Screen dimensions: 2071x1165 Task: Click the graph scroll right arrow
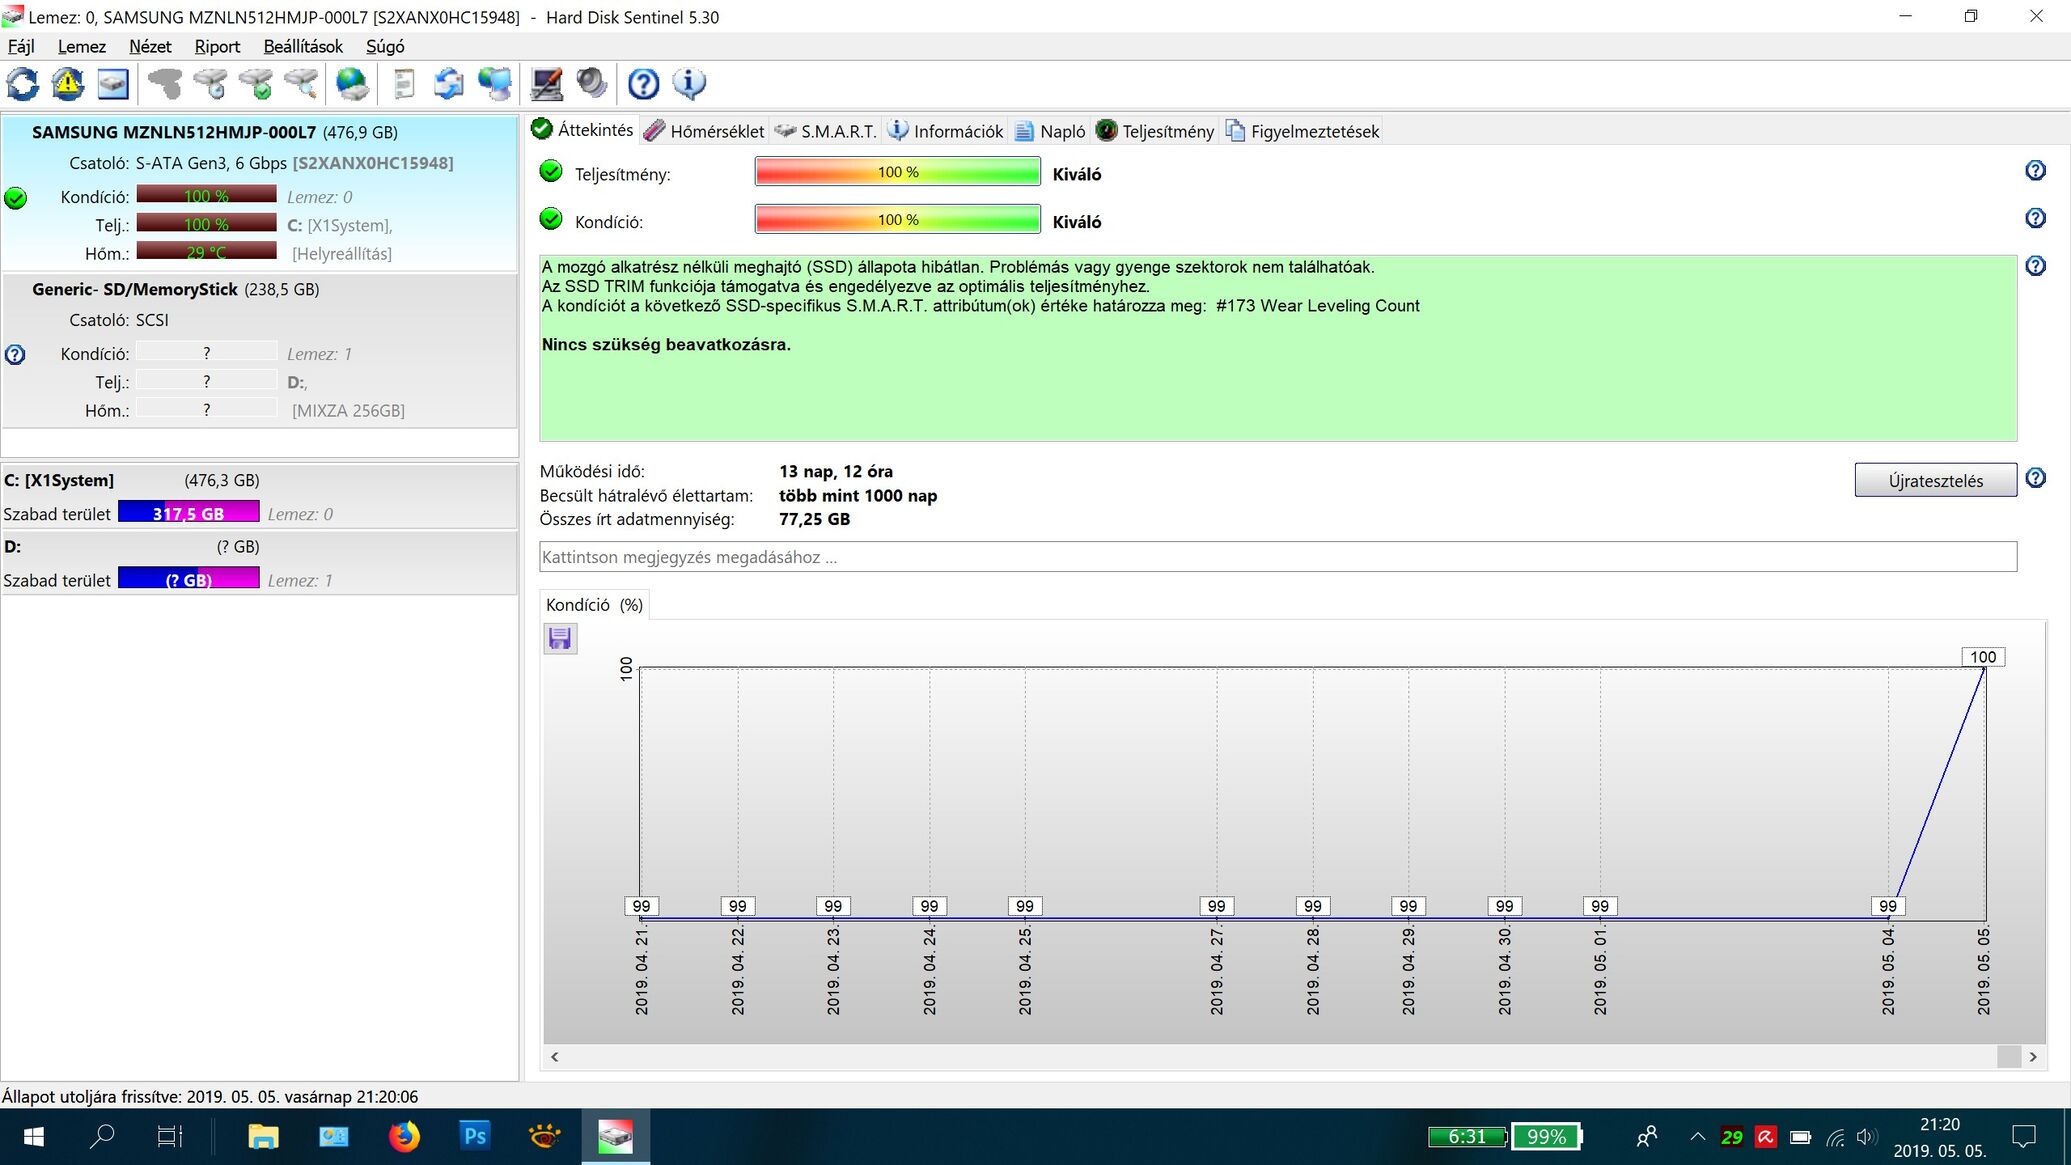tap(2033, 1056)
